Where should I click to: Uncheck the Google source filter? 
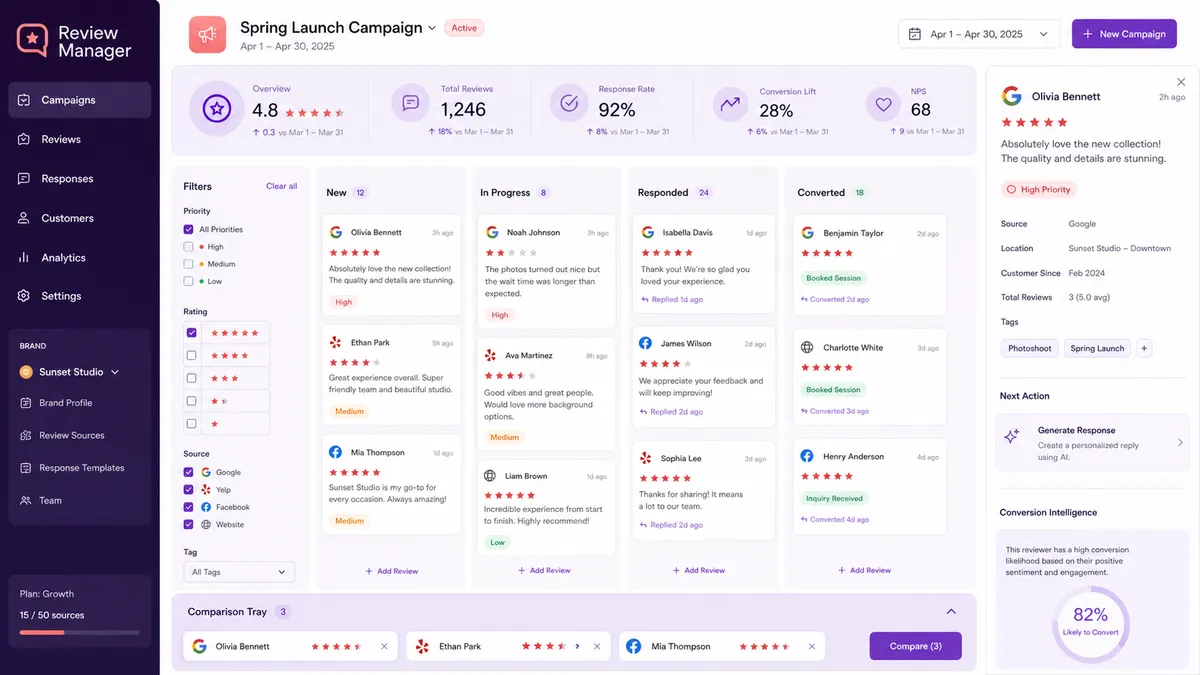click(188, 472)
